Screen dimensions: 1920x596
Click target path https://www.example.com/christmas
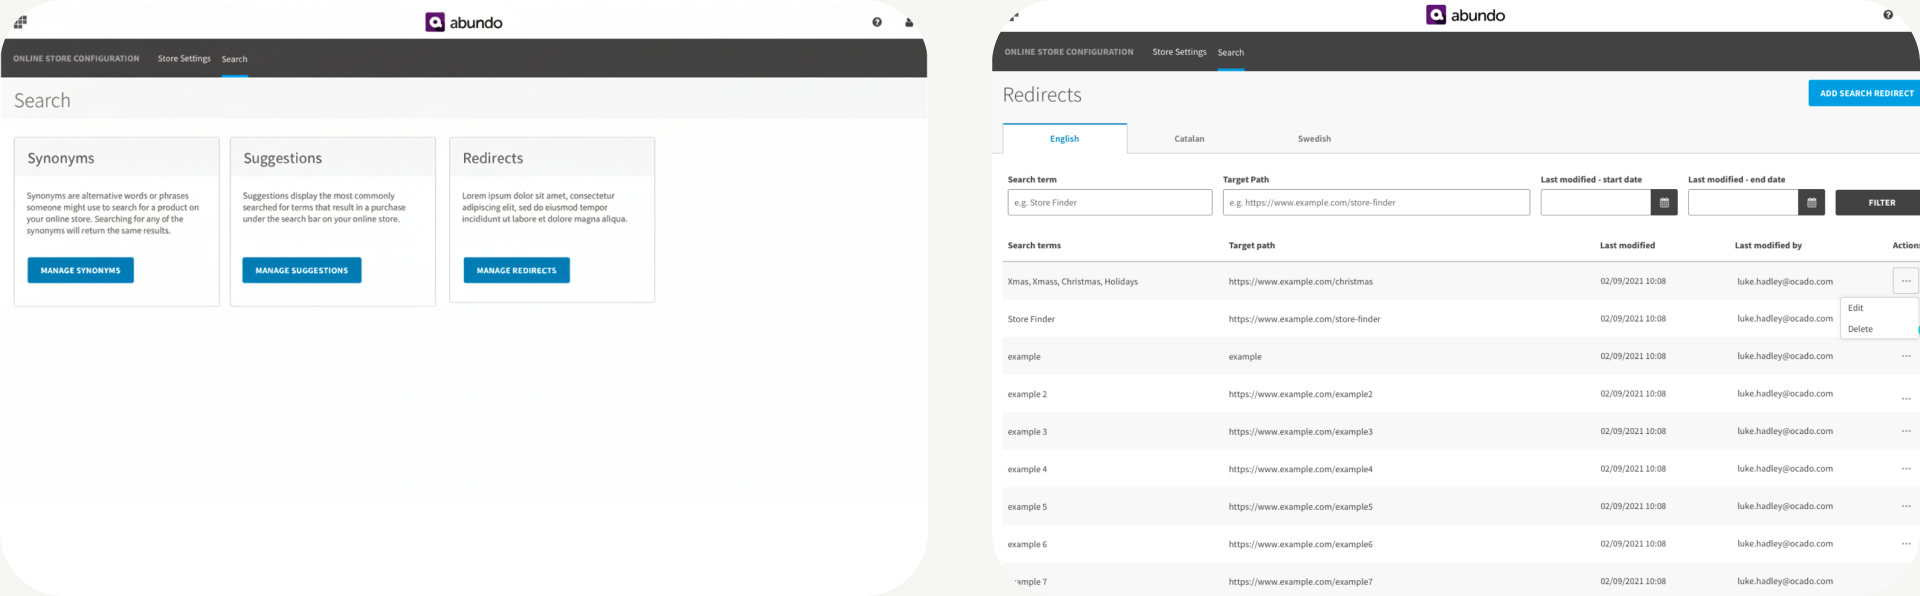pos(1301,282)
